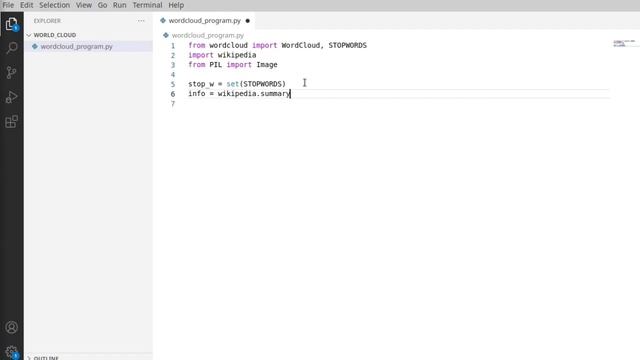
Task: Click the Explorer more actions ellipsis
Action: [141, 21]
